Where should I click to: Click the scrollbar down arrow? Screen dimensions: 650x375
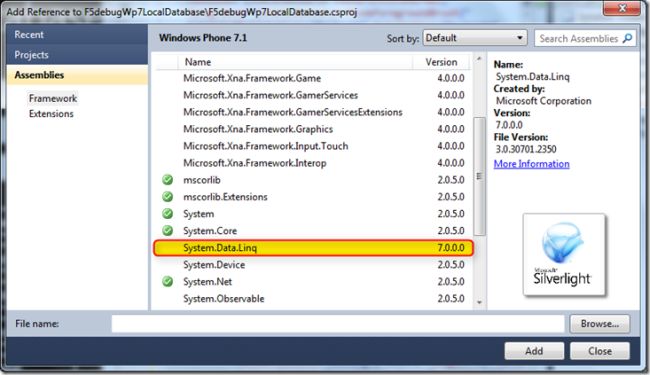coord(479,302)
